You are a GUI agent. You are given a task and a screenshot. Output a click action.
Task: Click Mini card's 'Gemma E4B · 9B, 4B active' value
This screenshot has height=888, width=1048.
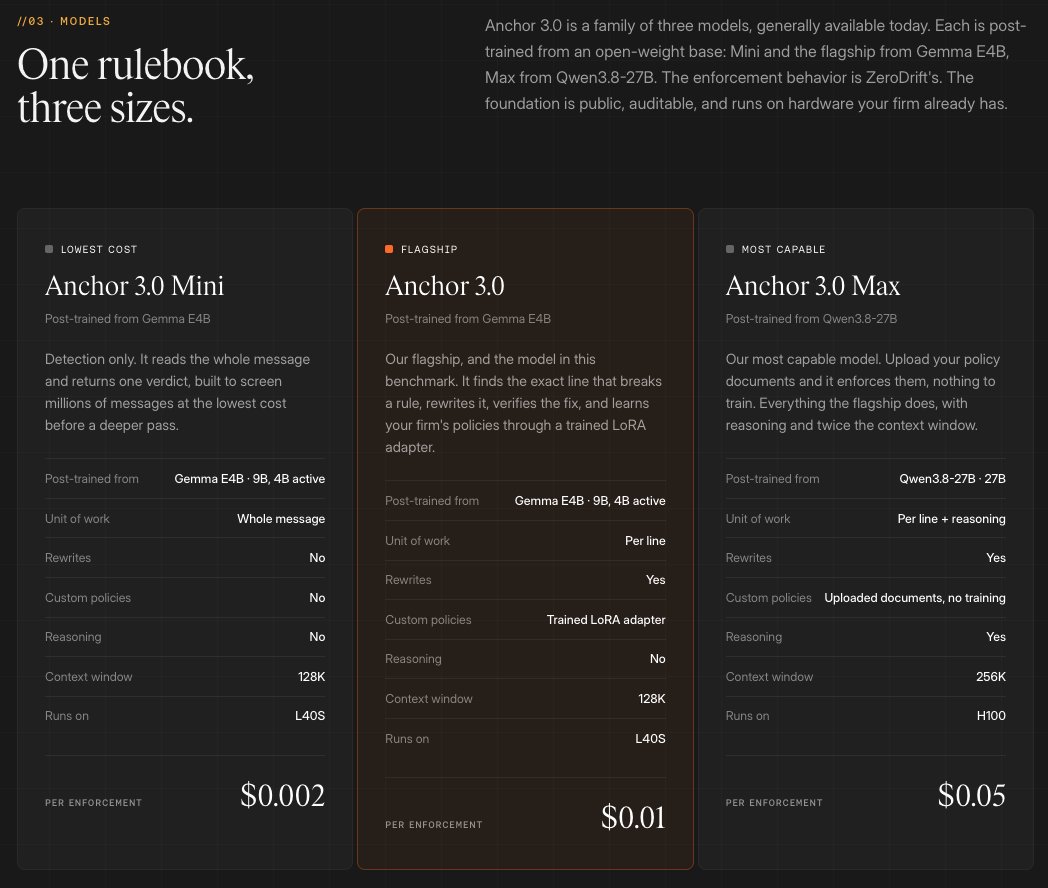[x=250, y=478]
